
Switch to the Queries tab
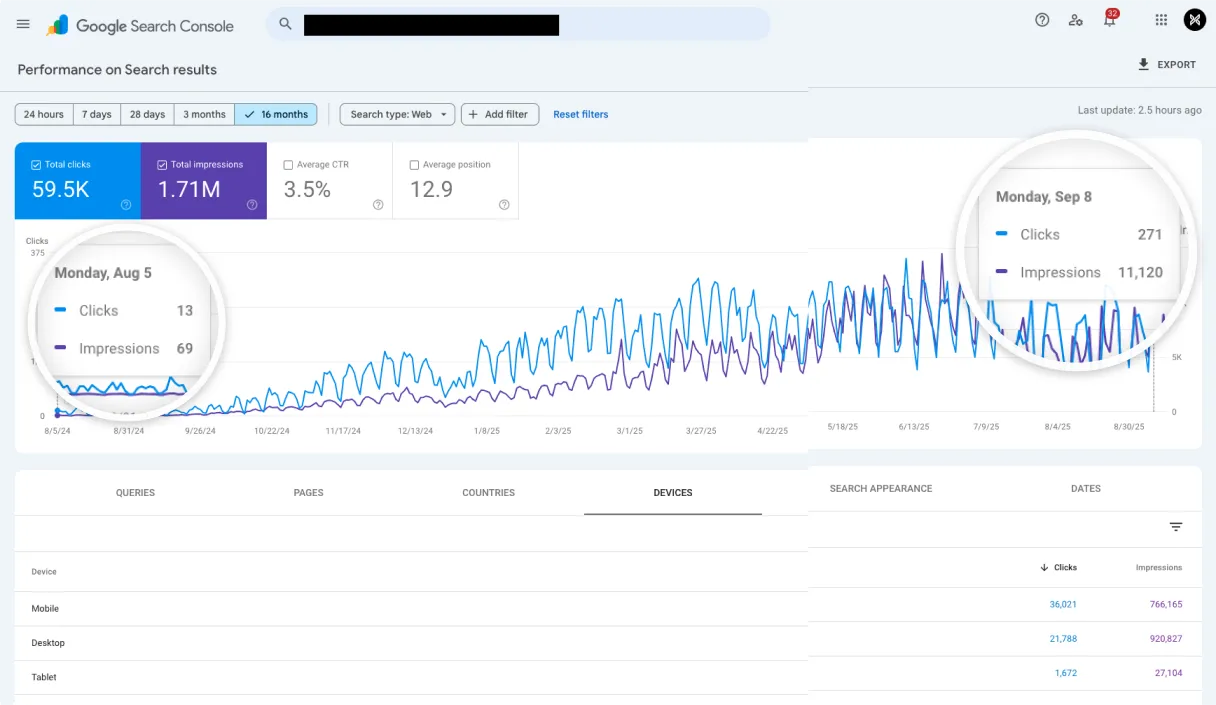pos(135,493)
